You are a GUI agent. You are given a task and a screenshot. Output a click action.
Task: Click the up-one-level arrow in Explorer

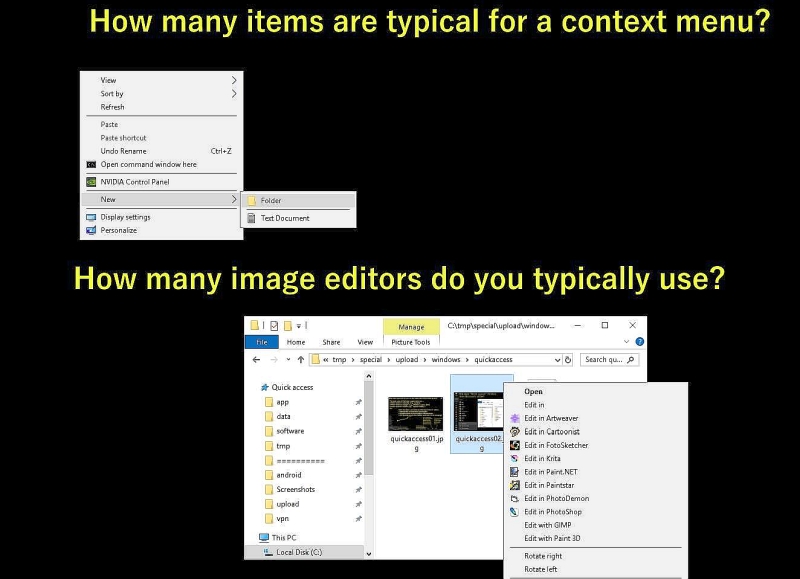tap(301, 360)
